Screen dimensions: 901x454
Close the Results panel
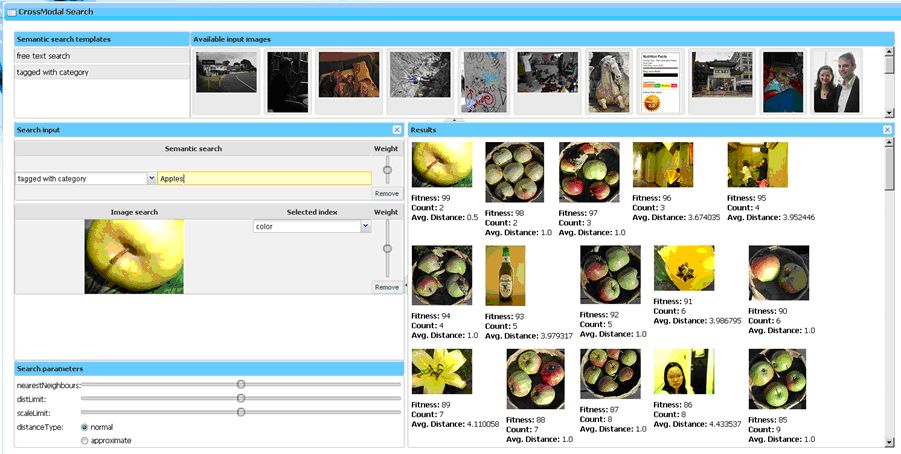[887, 130]
